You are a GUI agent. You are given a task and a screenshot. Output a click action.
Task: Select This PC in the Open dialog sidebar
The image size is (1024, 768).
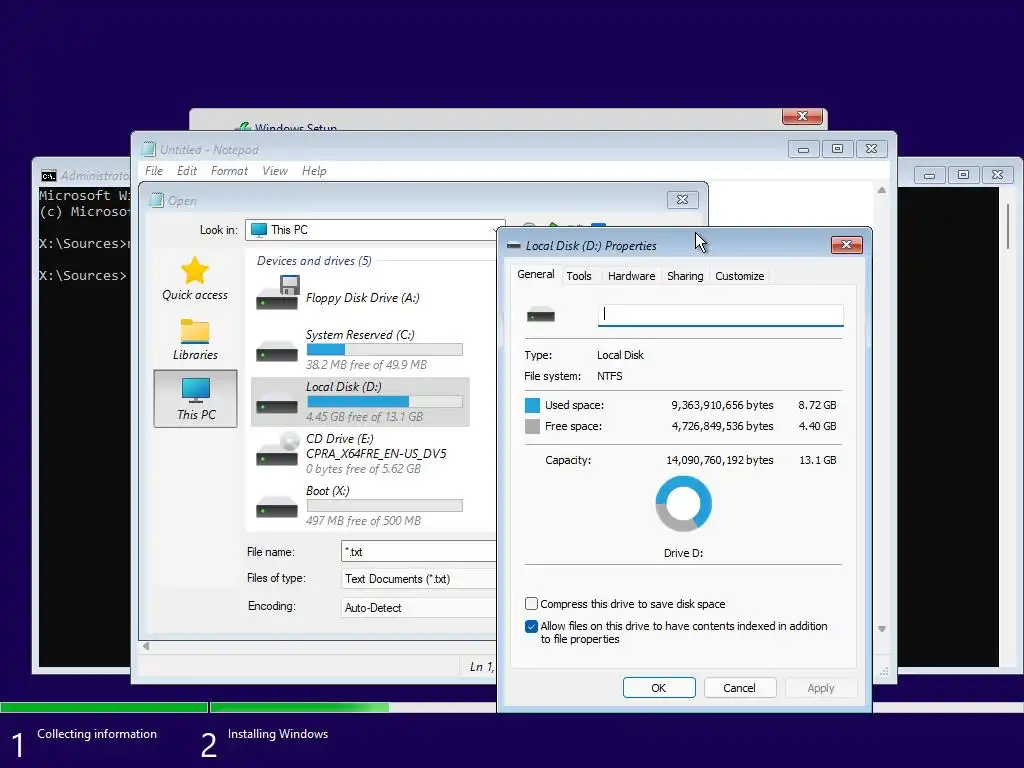click(x=195, y=398)
